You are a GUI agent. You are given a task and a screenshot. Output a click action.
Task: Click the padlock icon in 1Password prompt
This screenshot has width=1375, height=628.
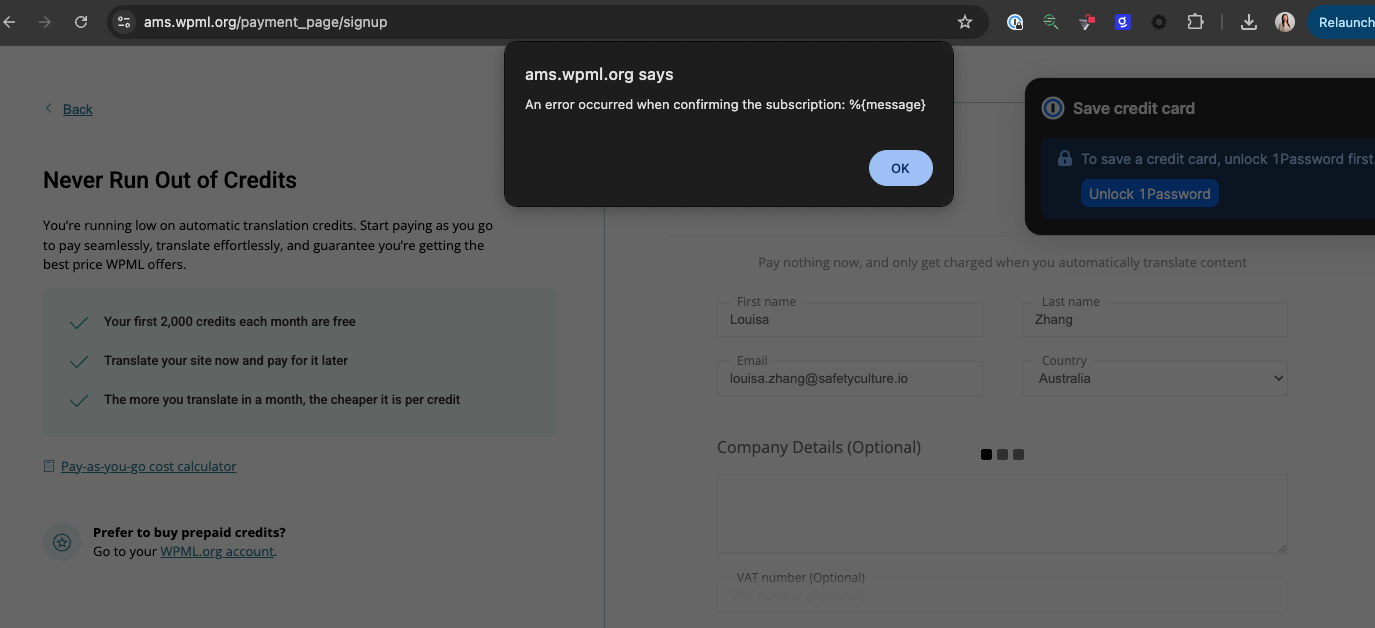click(x=1065, y=158)
